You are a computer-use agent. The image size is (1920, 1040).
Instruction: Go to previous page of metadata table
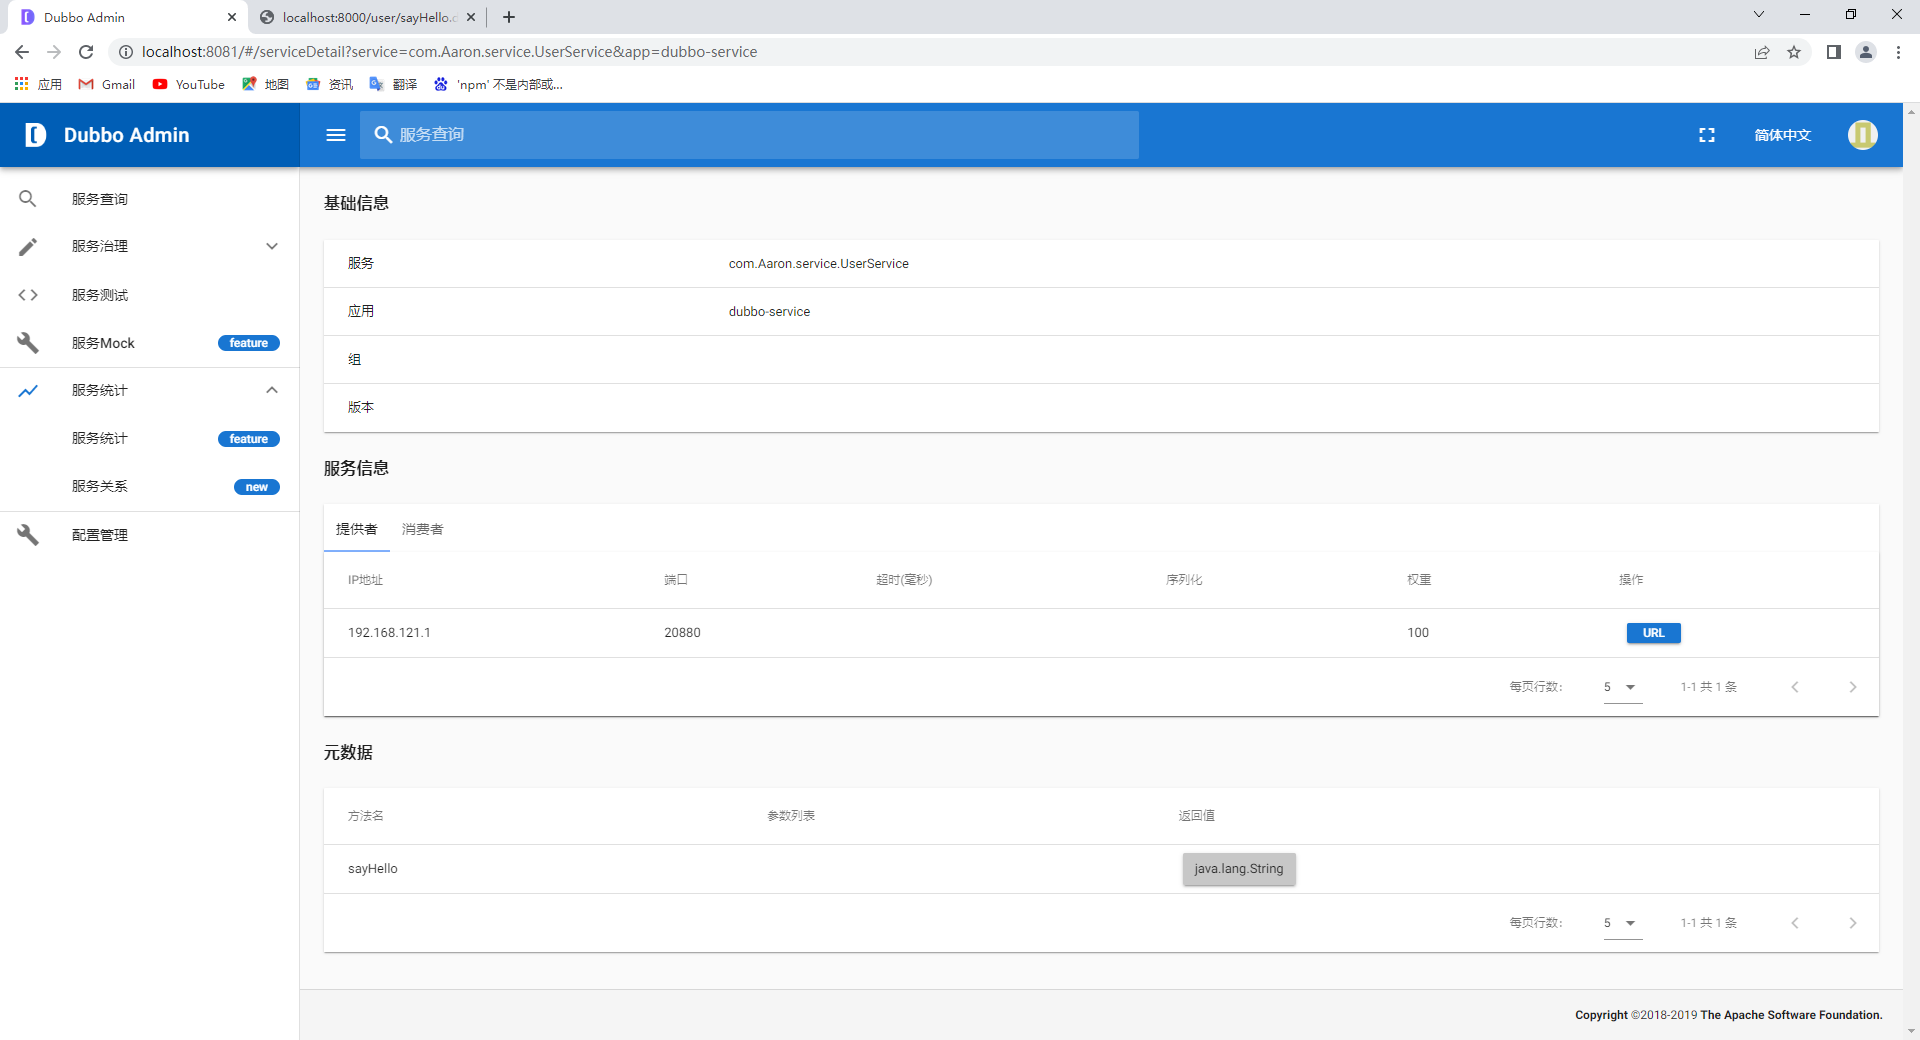[1795, 923]
